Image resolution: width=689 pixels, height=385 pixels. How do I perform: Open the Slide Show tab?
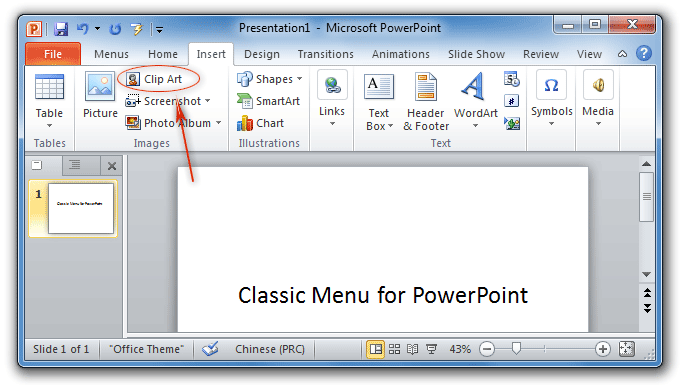click(476, 54)
